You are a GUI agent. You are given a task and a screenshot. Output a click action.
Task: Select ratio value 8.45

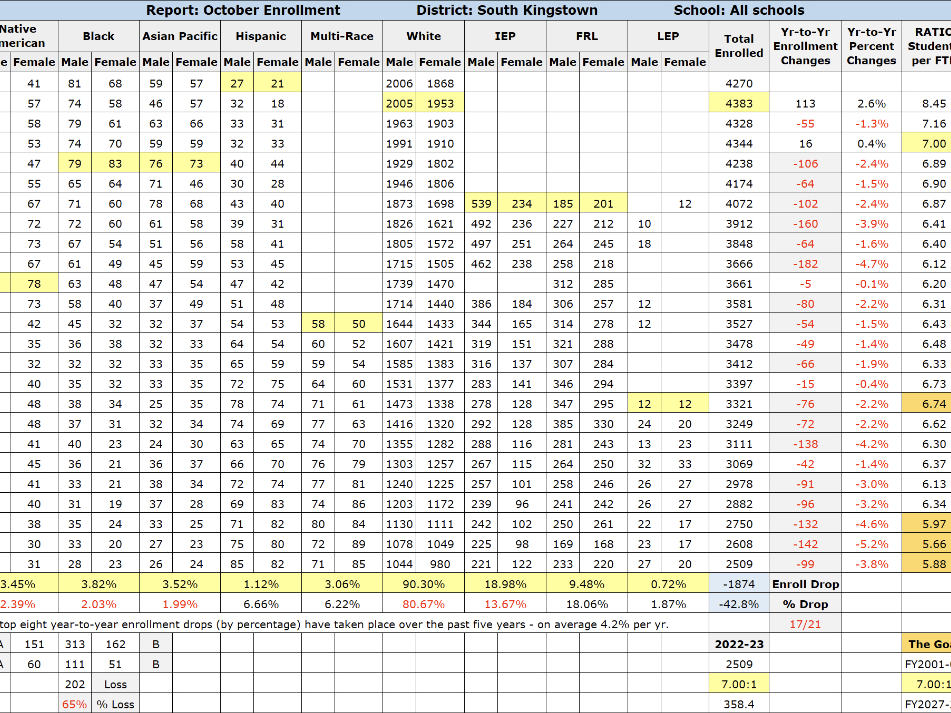(x=933, y=104)
